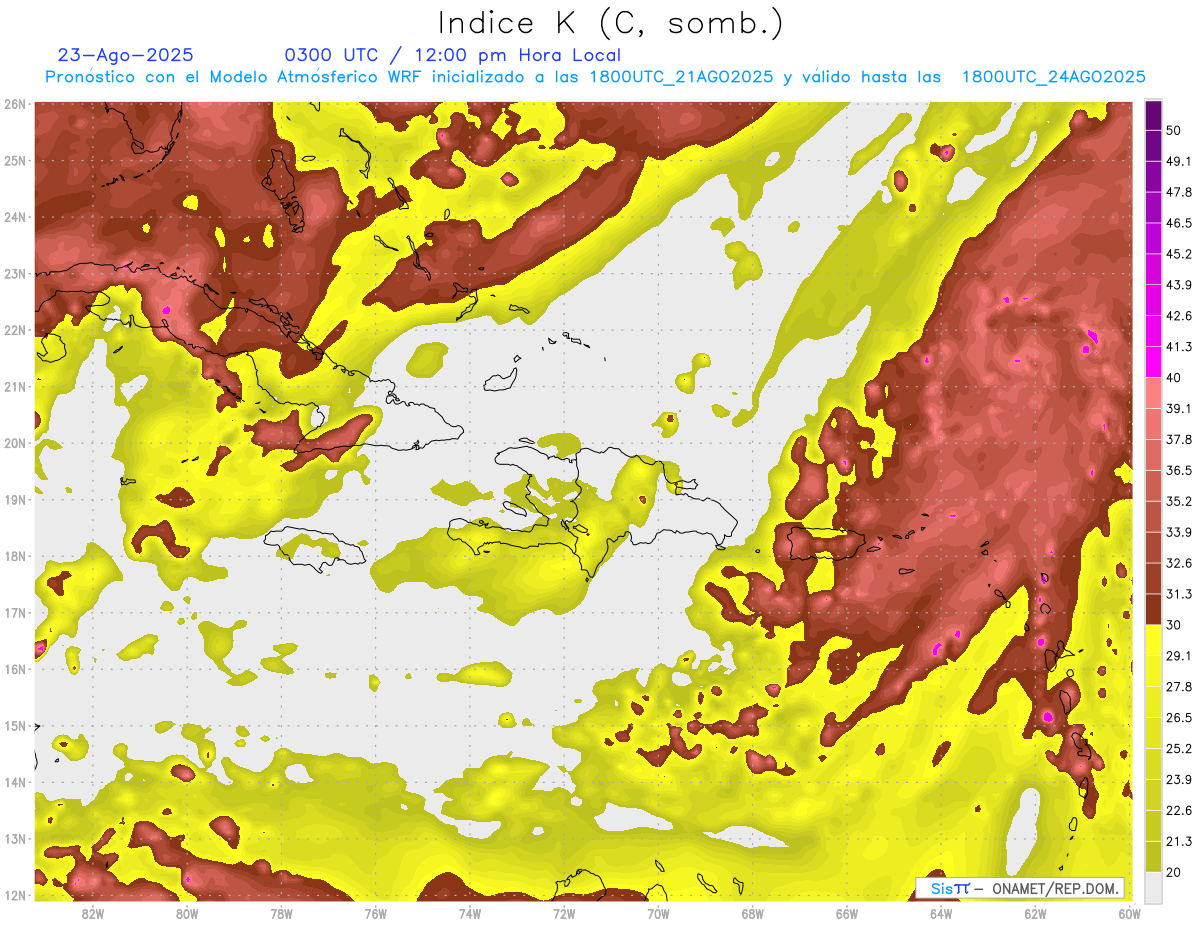Screen dimensions: 1200x927
Task: Click the '26.5' value on the color scale
Action: pos(1178,718)
